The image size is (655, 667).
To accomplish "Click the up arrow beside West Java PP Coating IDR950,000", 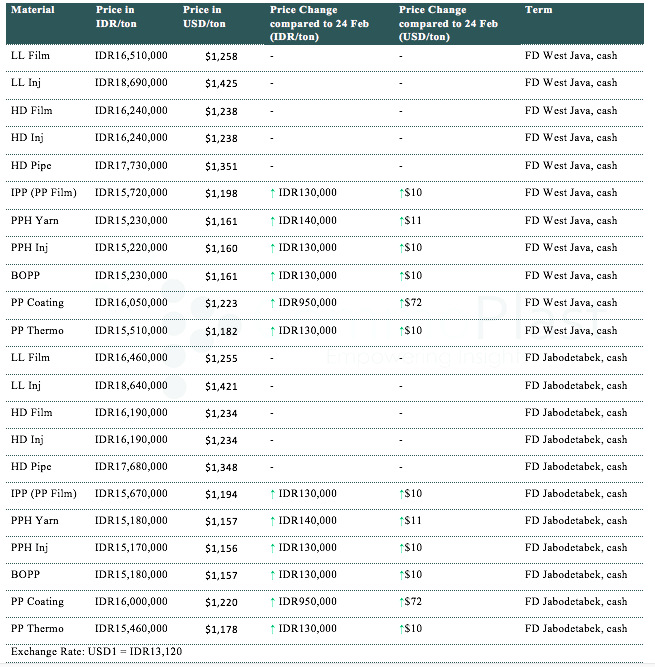I will click(273, 303).
